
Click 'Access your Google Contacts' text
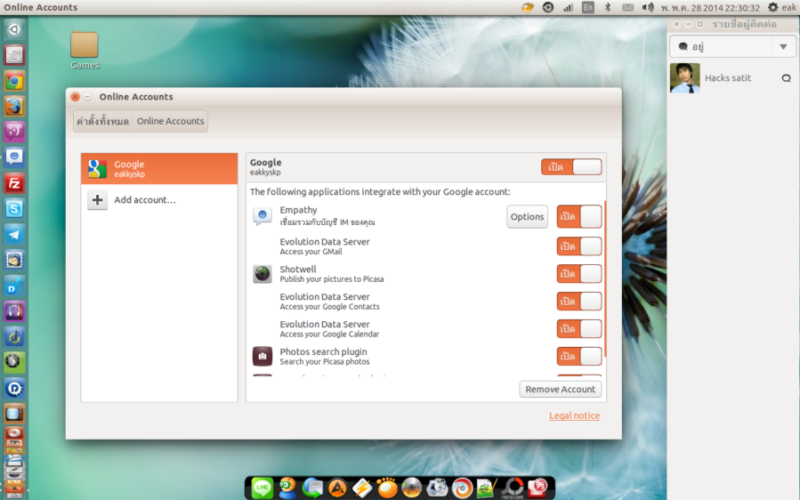click(x=330, y=307)
